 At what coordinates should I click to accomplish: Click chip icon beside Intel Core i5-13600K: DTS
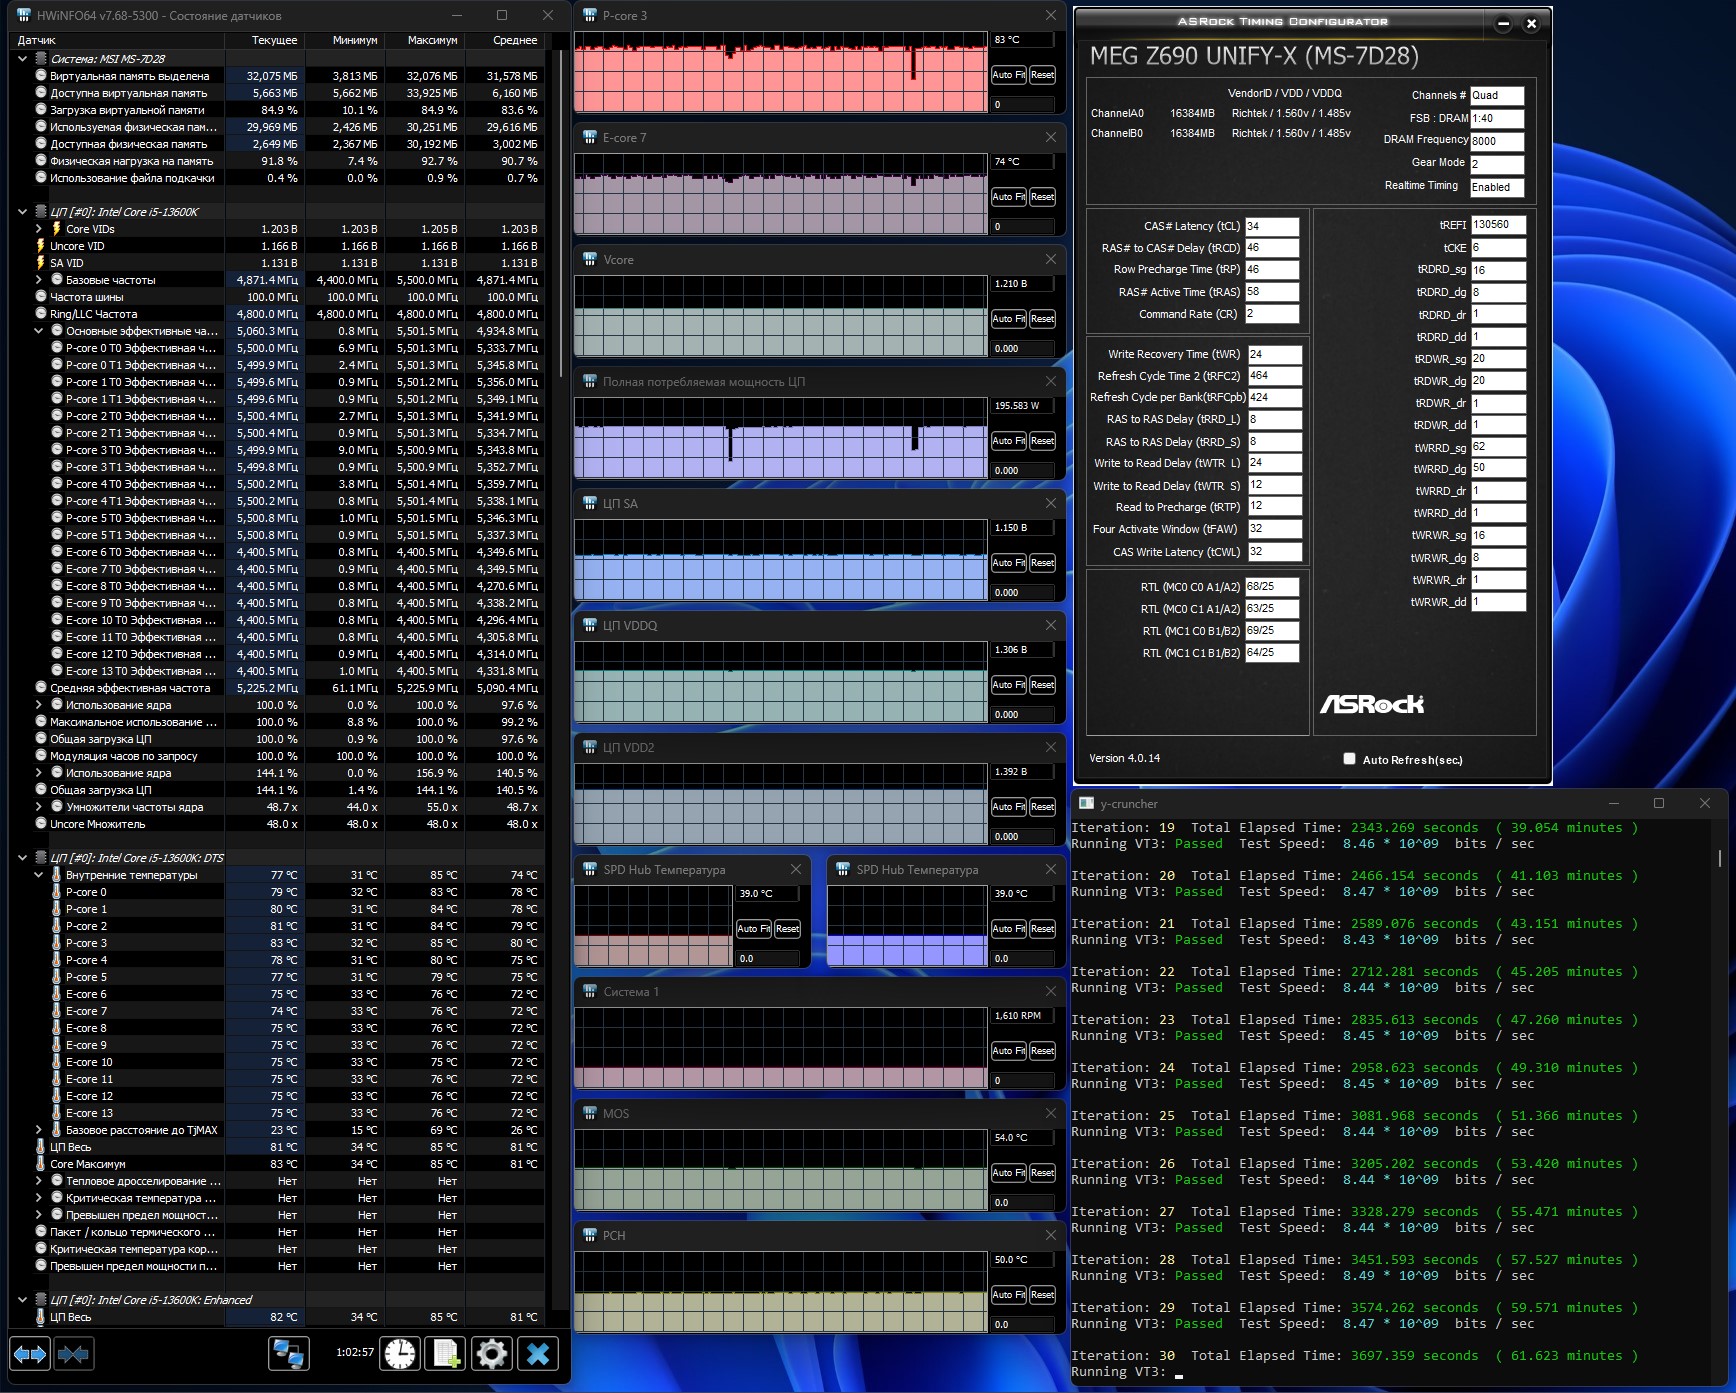(x=40, y=858)
